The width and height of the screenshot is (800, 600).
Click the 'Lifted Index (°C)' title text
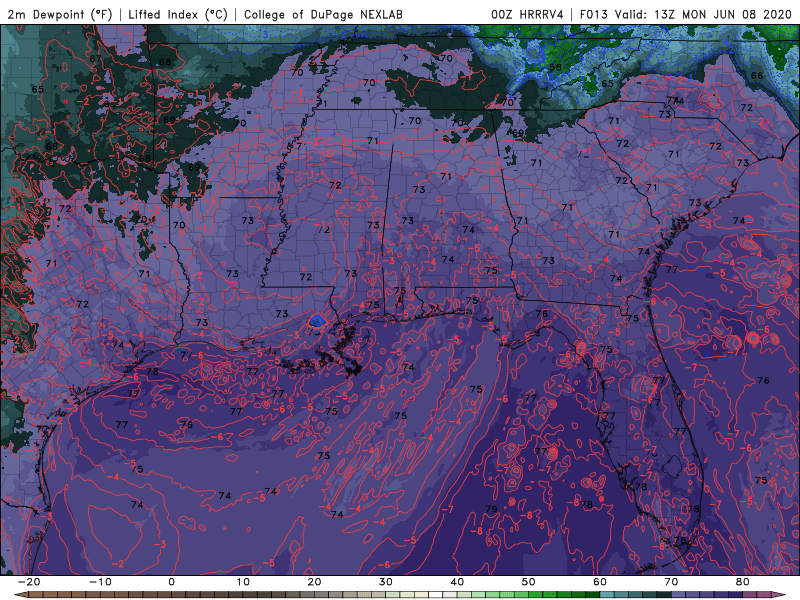[178, 14]
